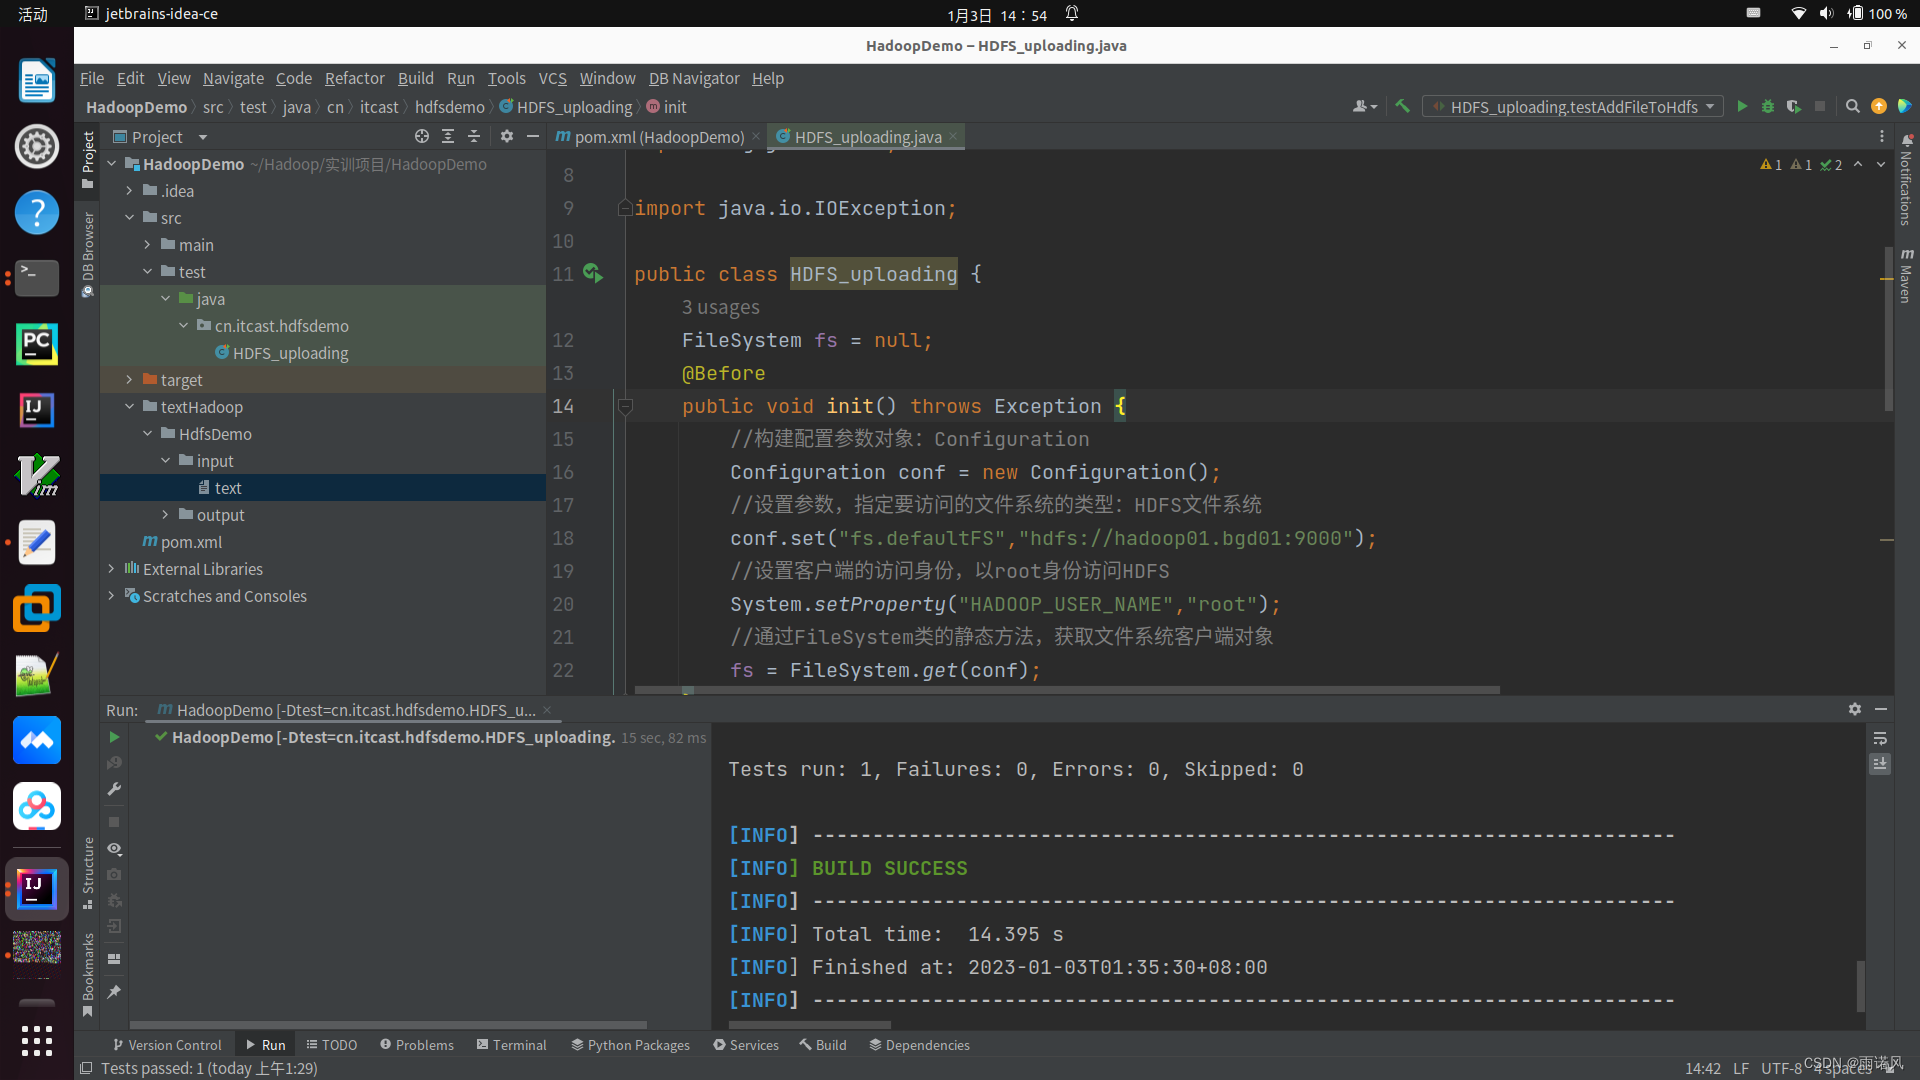1920x1080 pixels.
Task: Toggle soft-wrap in Run console
Action: pos(1880,738)
